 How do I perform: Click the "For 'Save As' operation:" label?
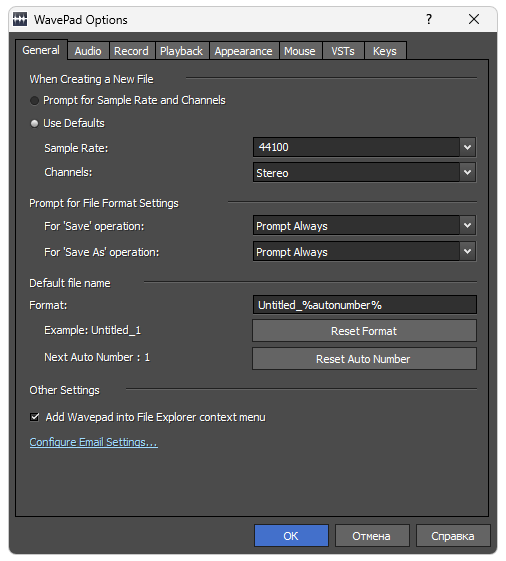click(x=102, y=252)
